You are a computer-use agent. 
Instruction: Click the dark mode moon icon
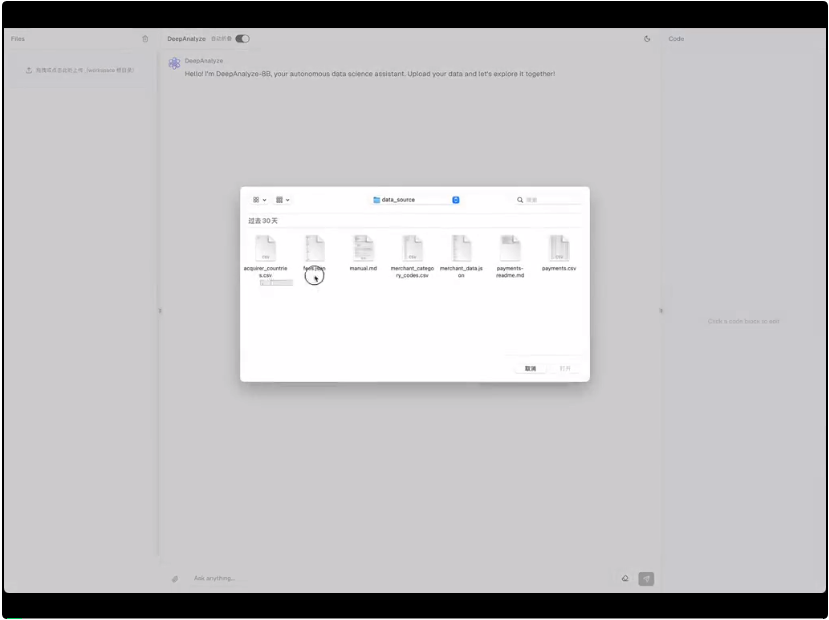647,39
